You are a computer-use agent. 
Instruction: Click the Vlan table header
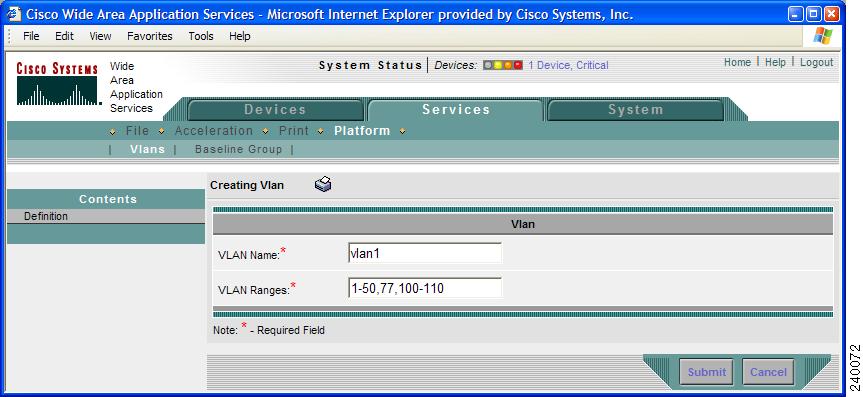[522, 224]
